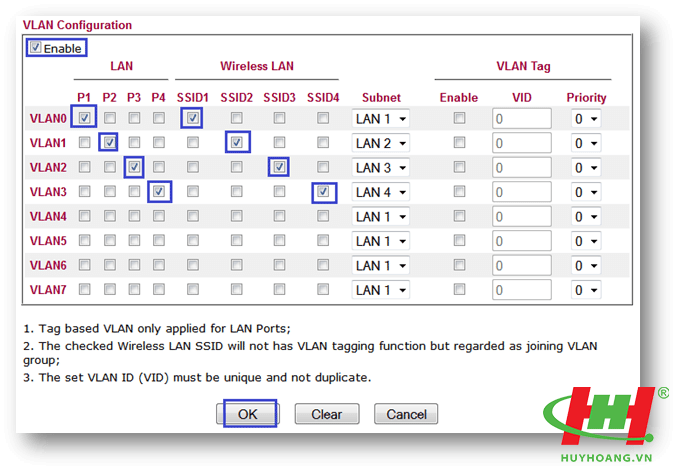Toggle the VLAN Configuration Enable checkbox
This screenshot has height=469, width=676.
click(36, 47)
